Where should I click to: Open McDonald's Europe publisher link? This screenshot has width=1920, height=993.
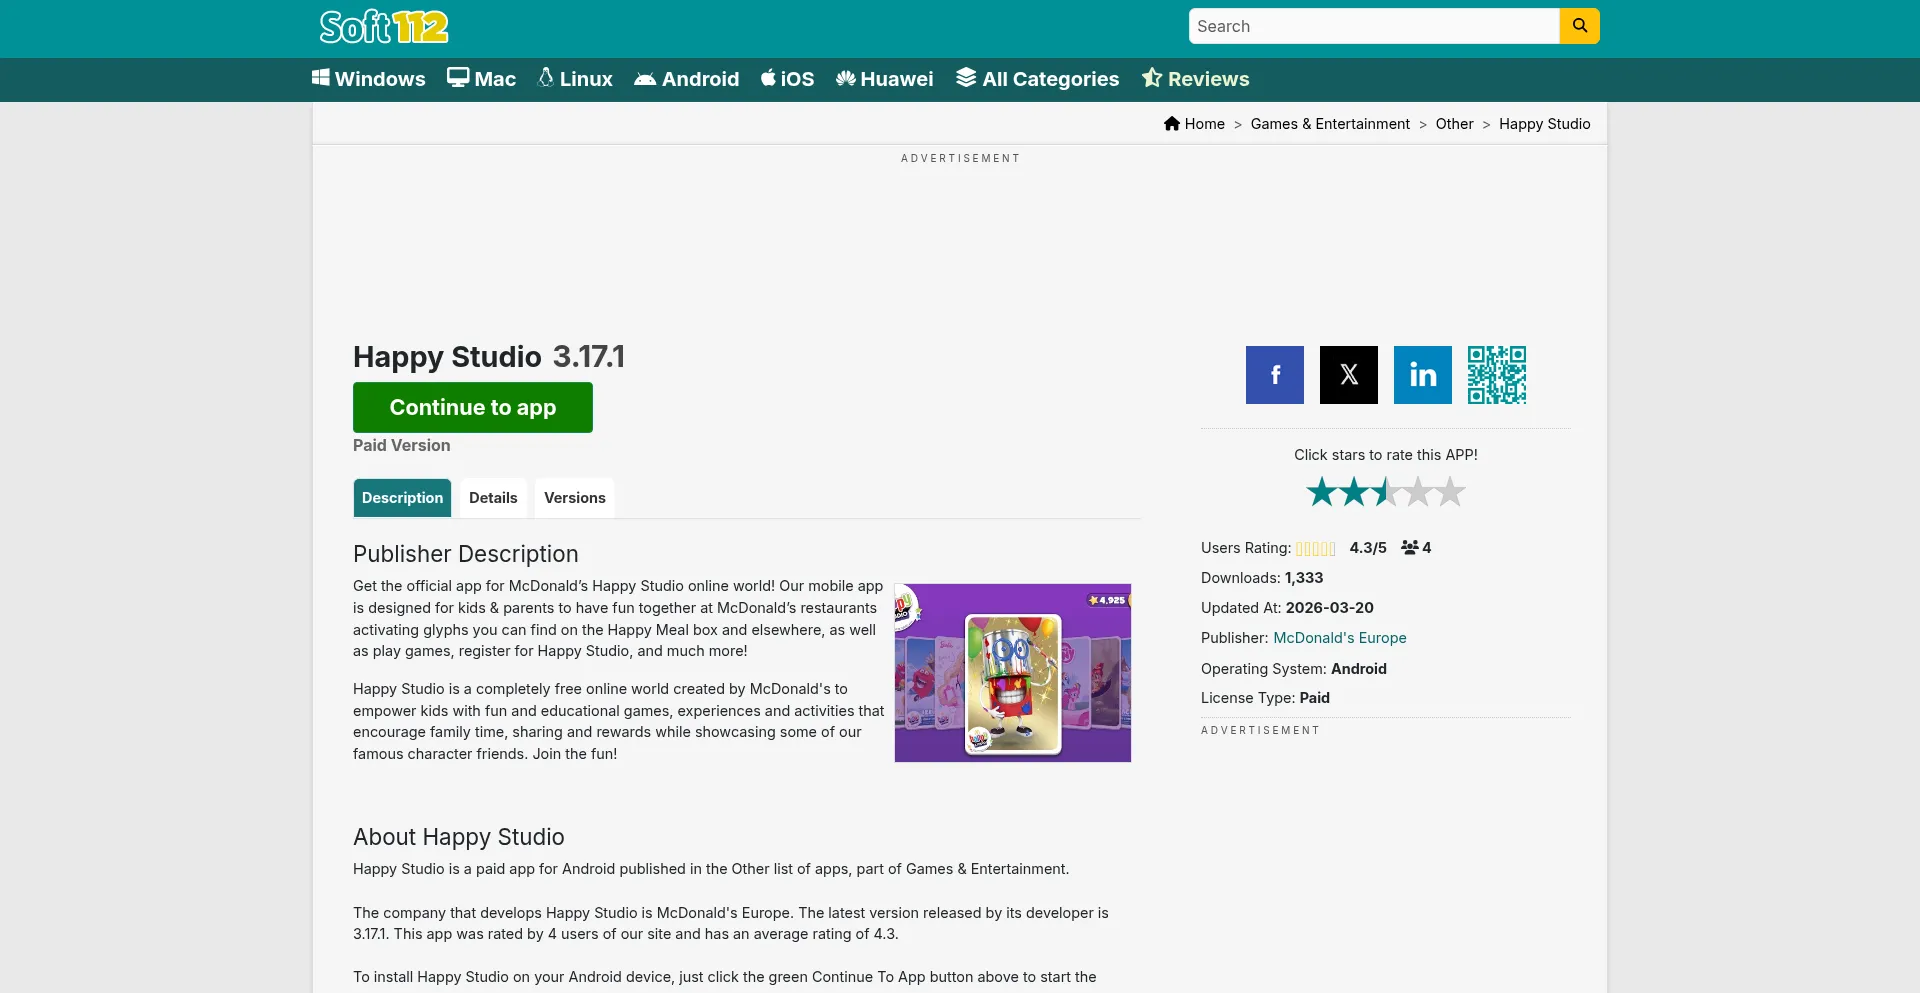(1340, 638)
